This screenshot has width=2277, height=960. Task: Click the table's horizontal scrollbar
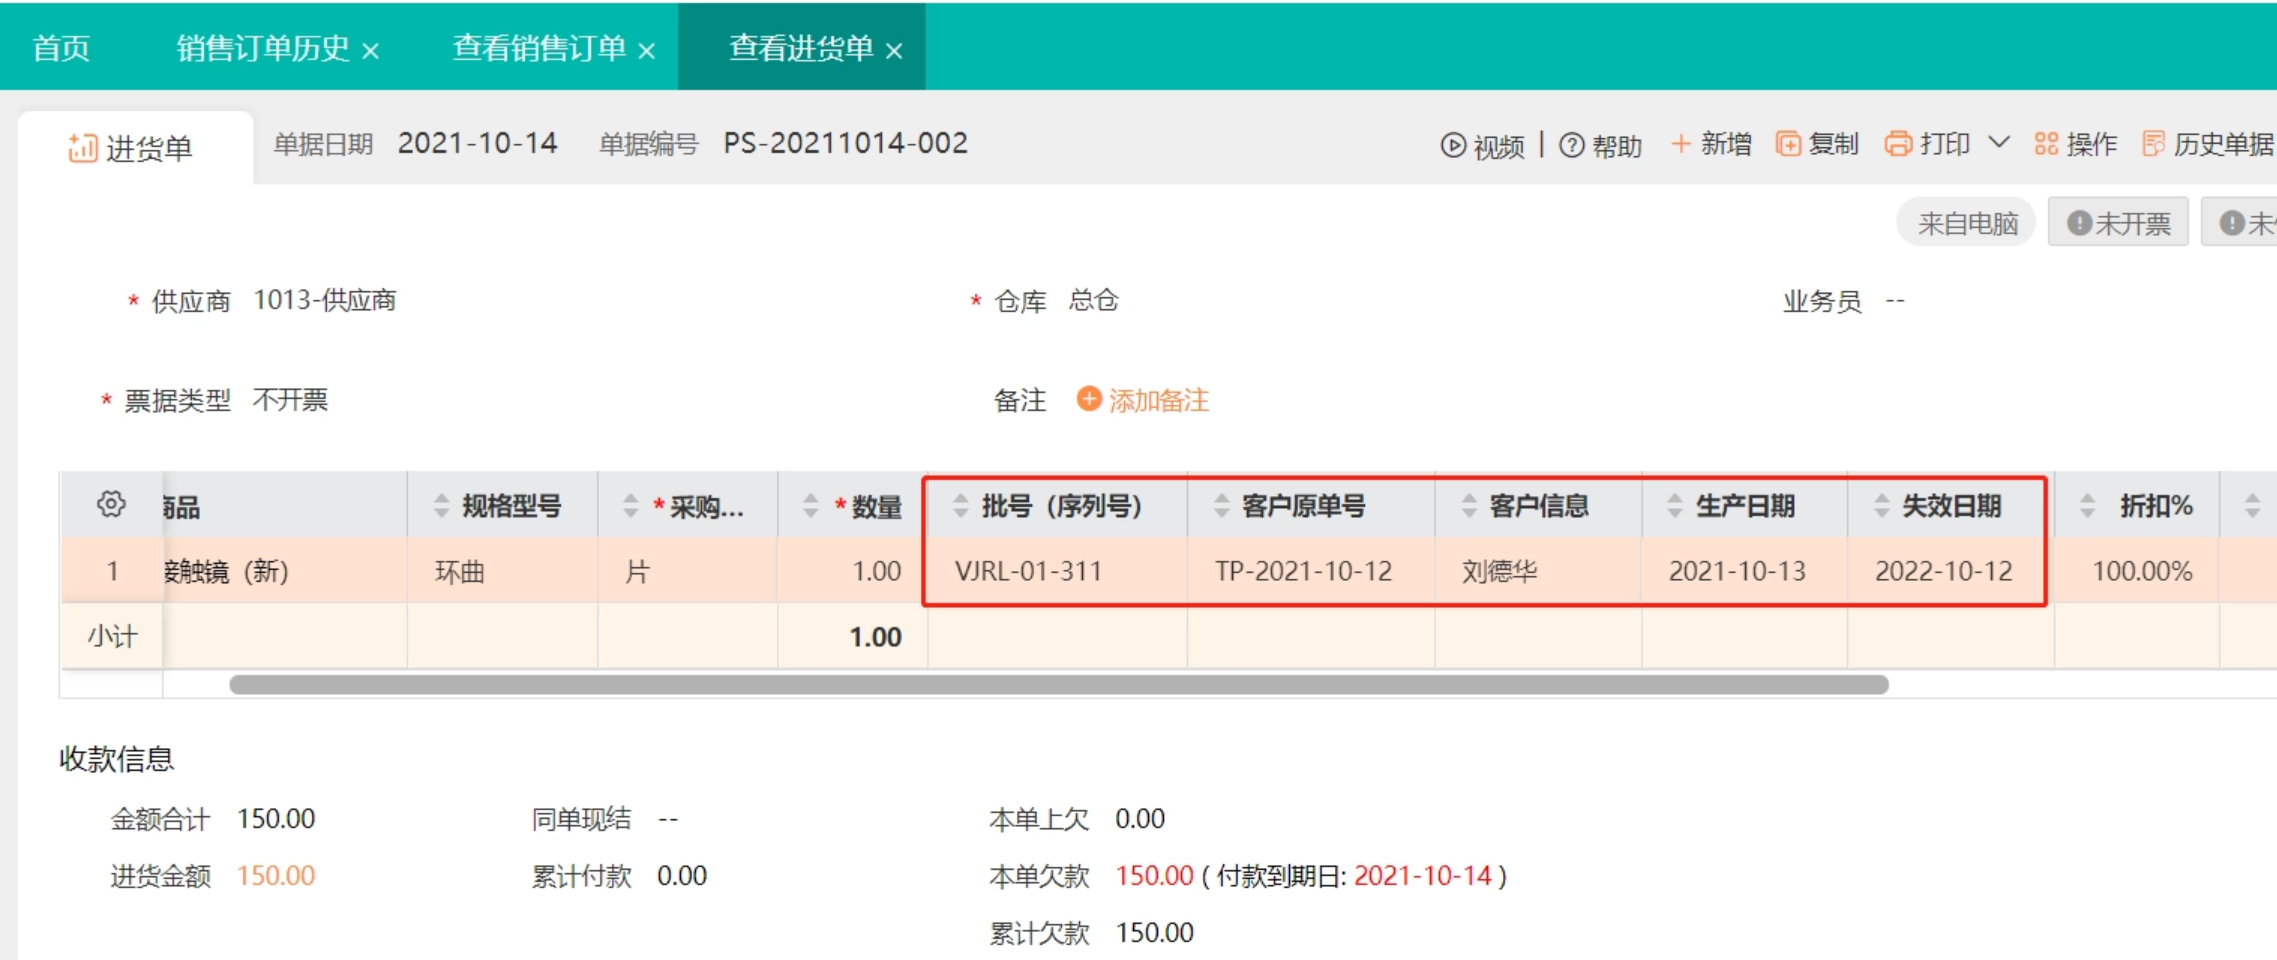[1058, 685]
